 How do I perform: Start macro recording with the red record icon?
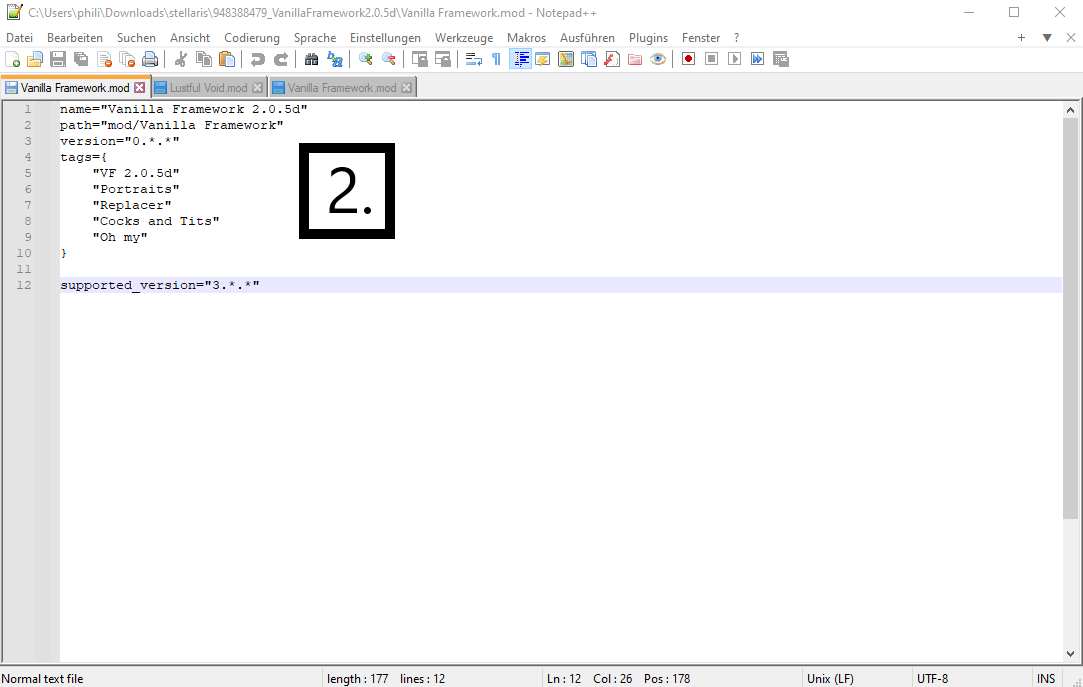[x=688, y=59]
